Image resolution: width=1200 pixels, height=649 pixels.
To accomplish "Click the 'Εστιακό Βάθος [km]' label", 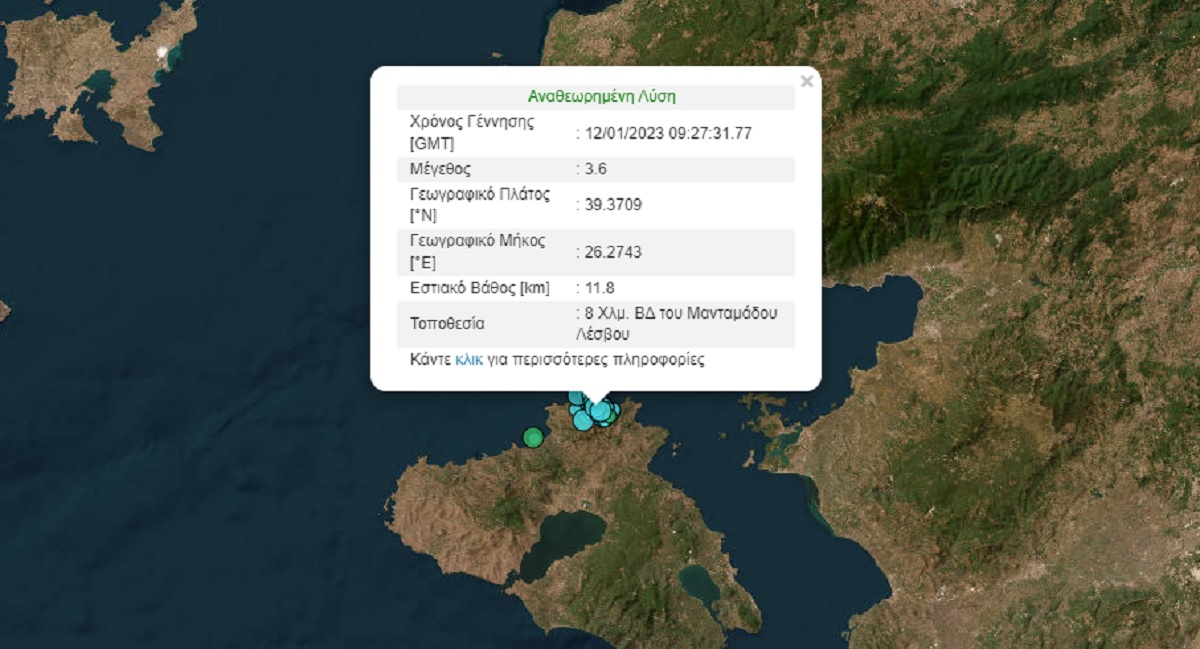I will (x=480, y=289).
